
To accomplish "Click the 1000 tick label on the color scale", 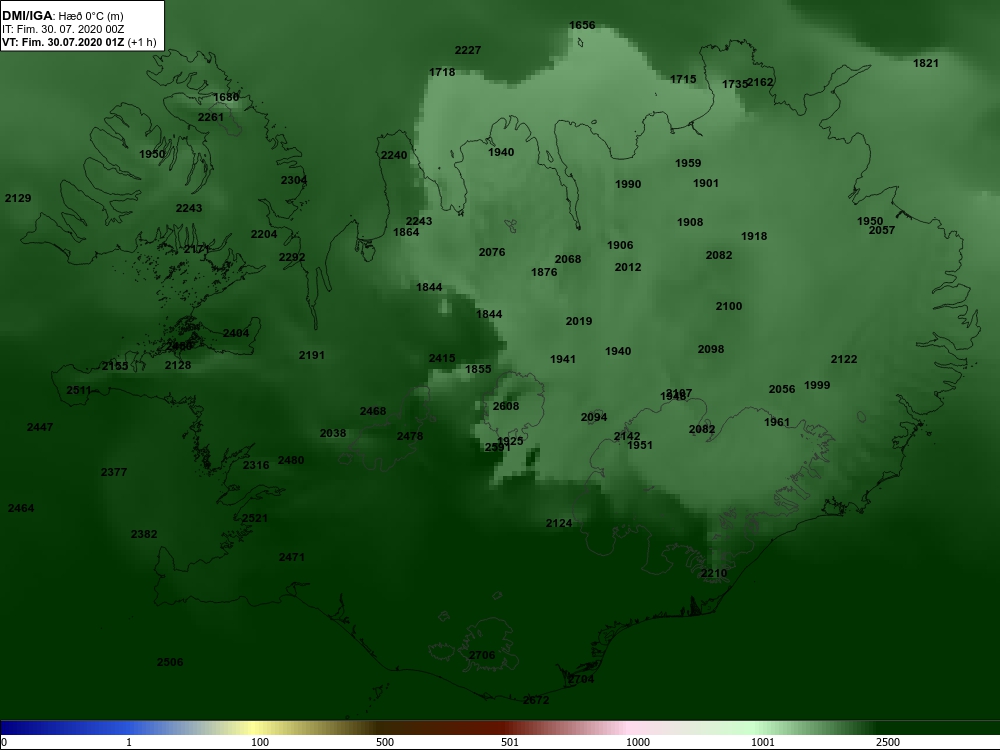I will pyautogui.click(x=638, y=742).
